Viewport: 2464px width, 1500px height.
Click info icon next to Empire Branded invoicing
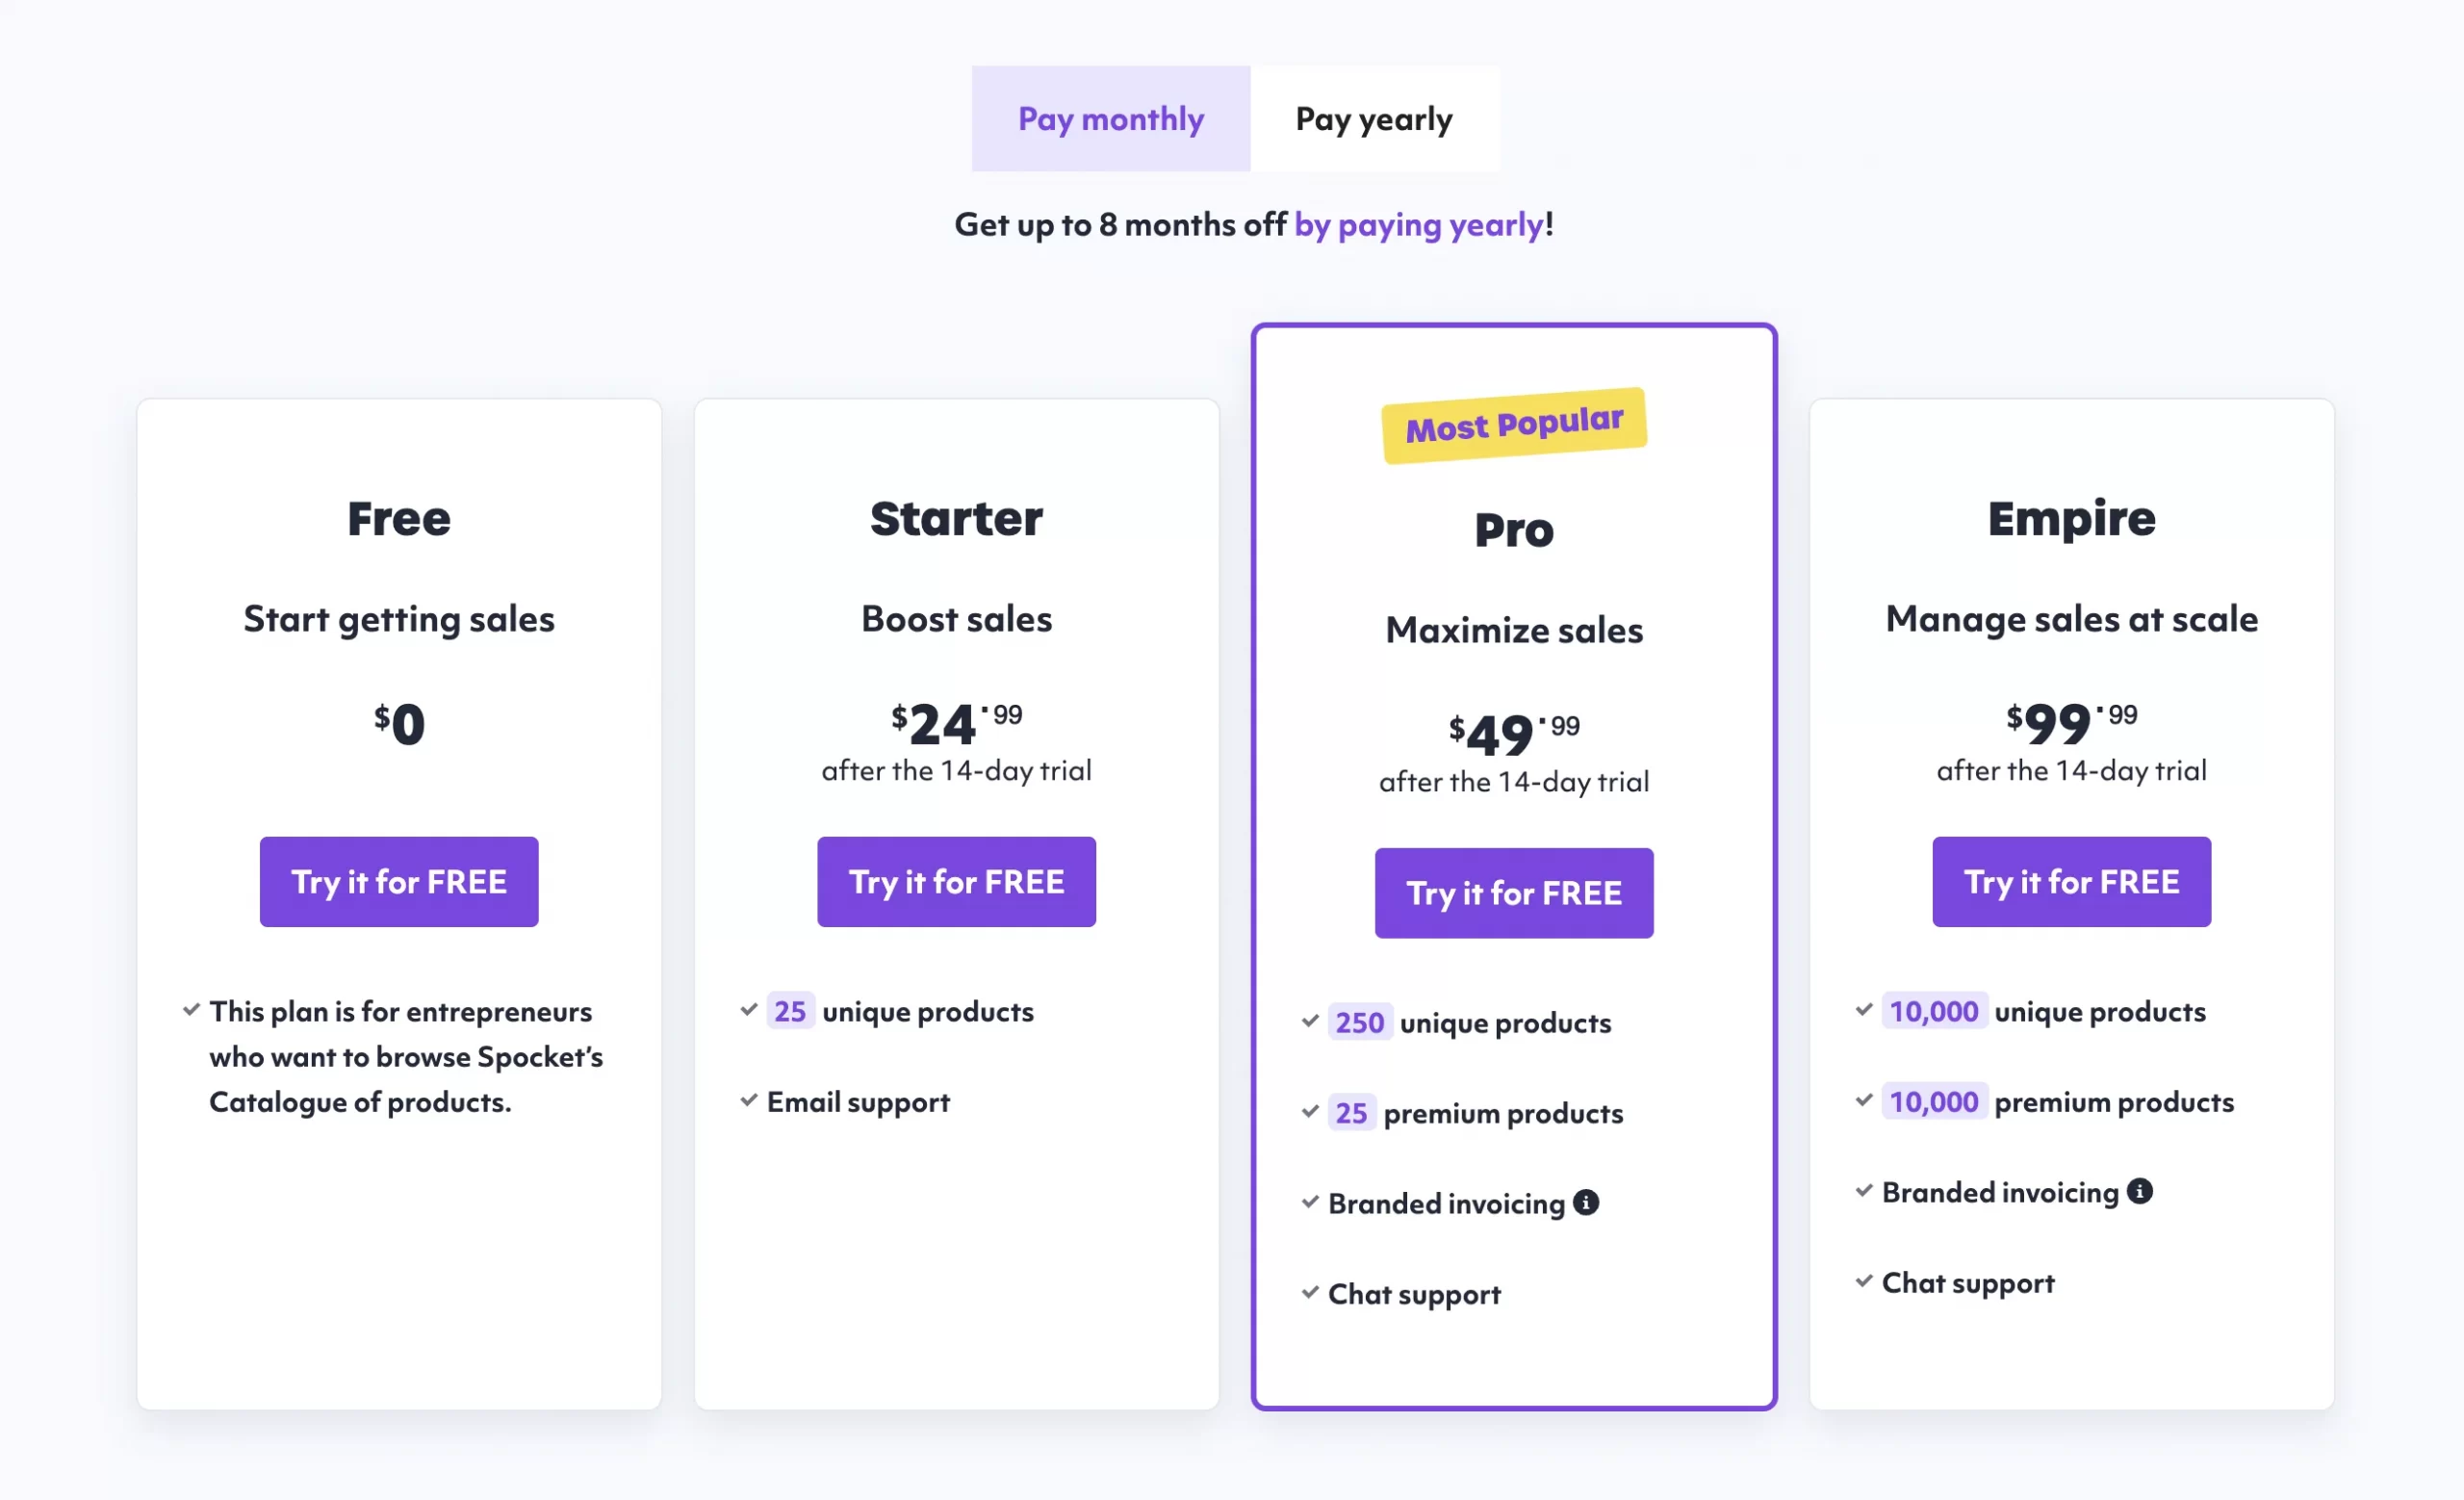tap(2139, 1191)
